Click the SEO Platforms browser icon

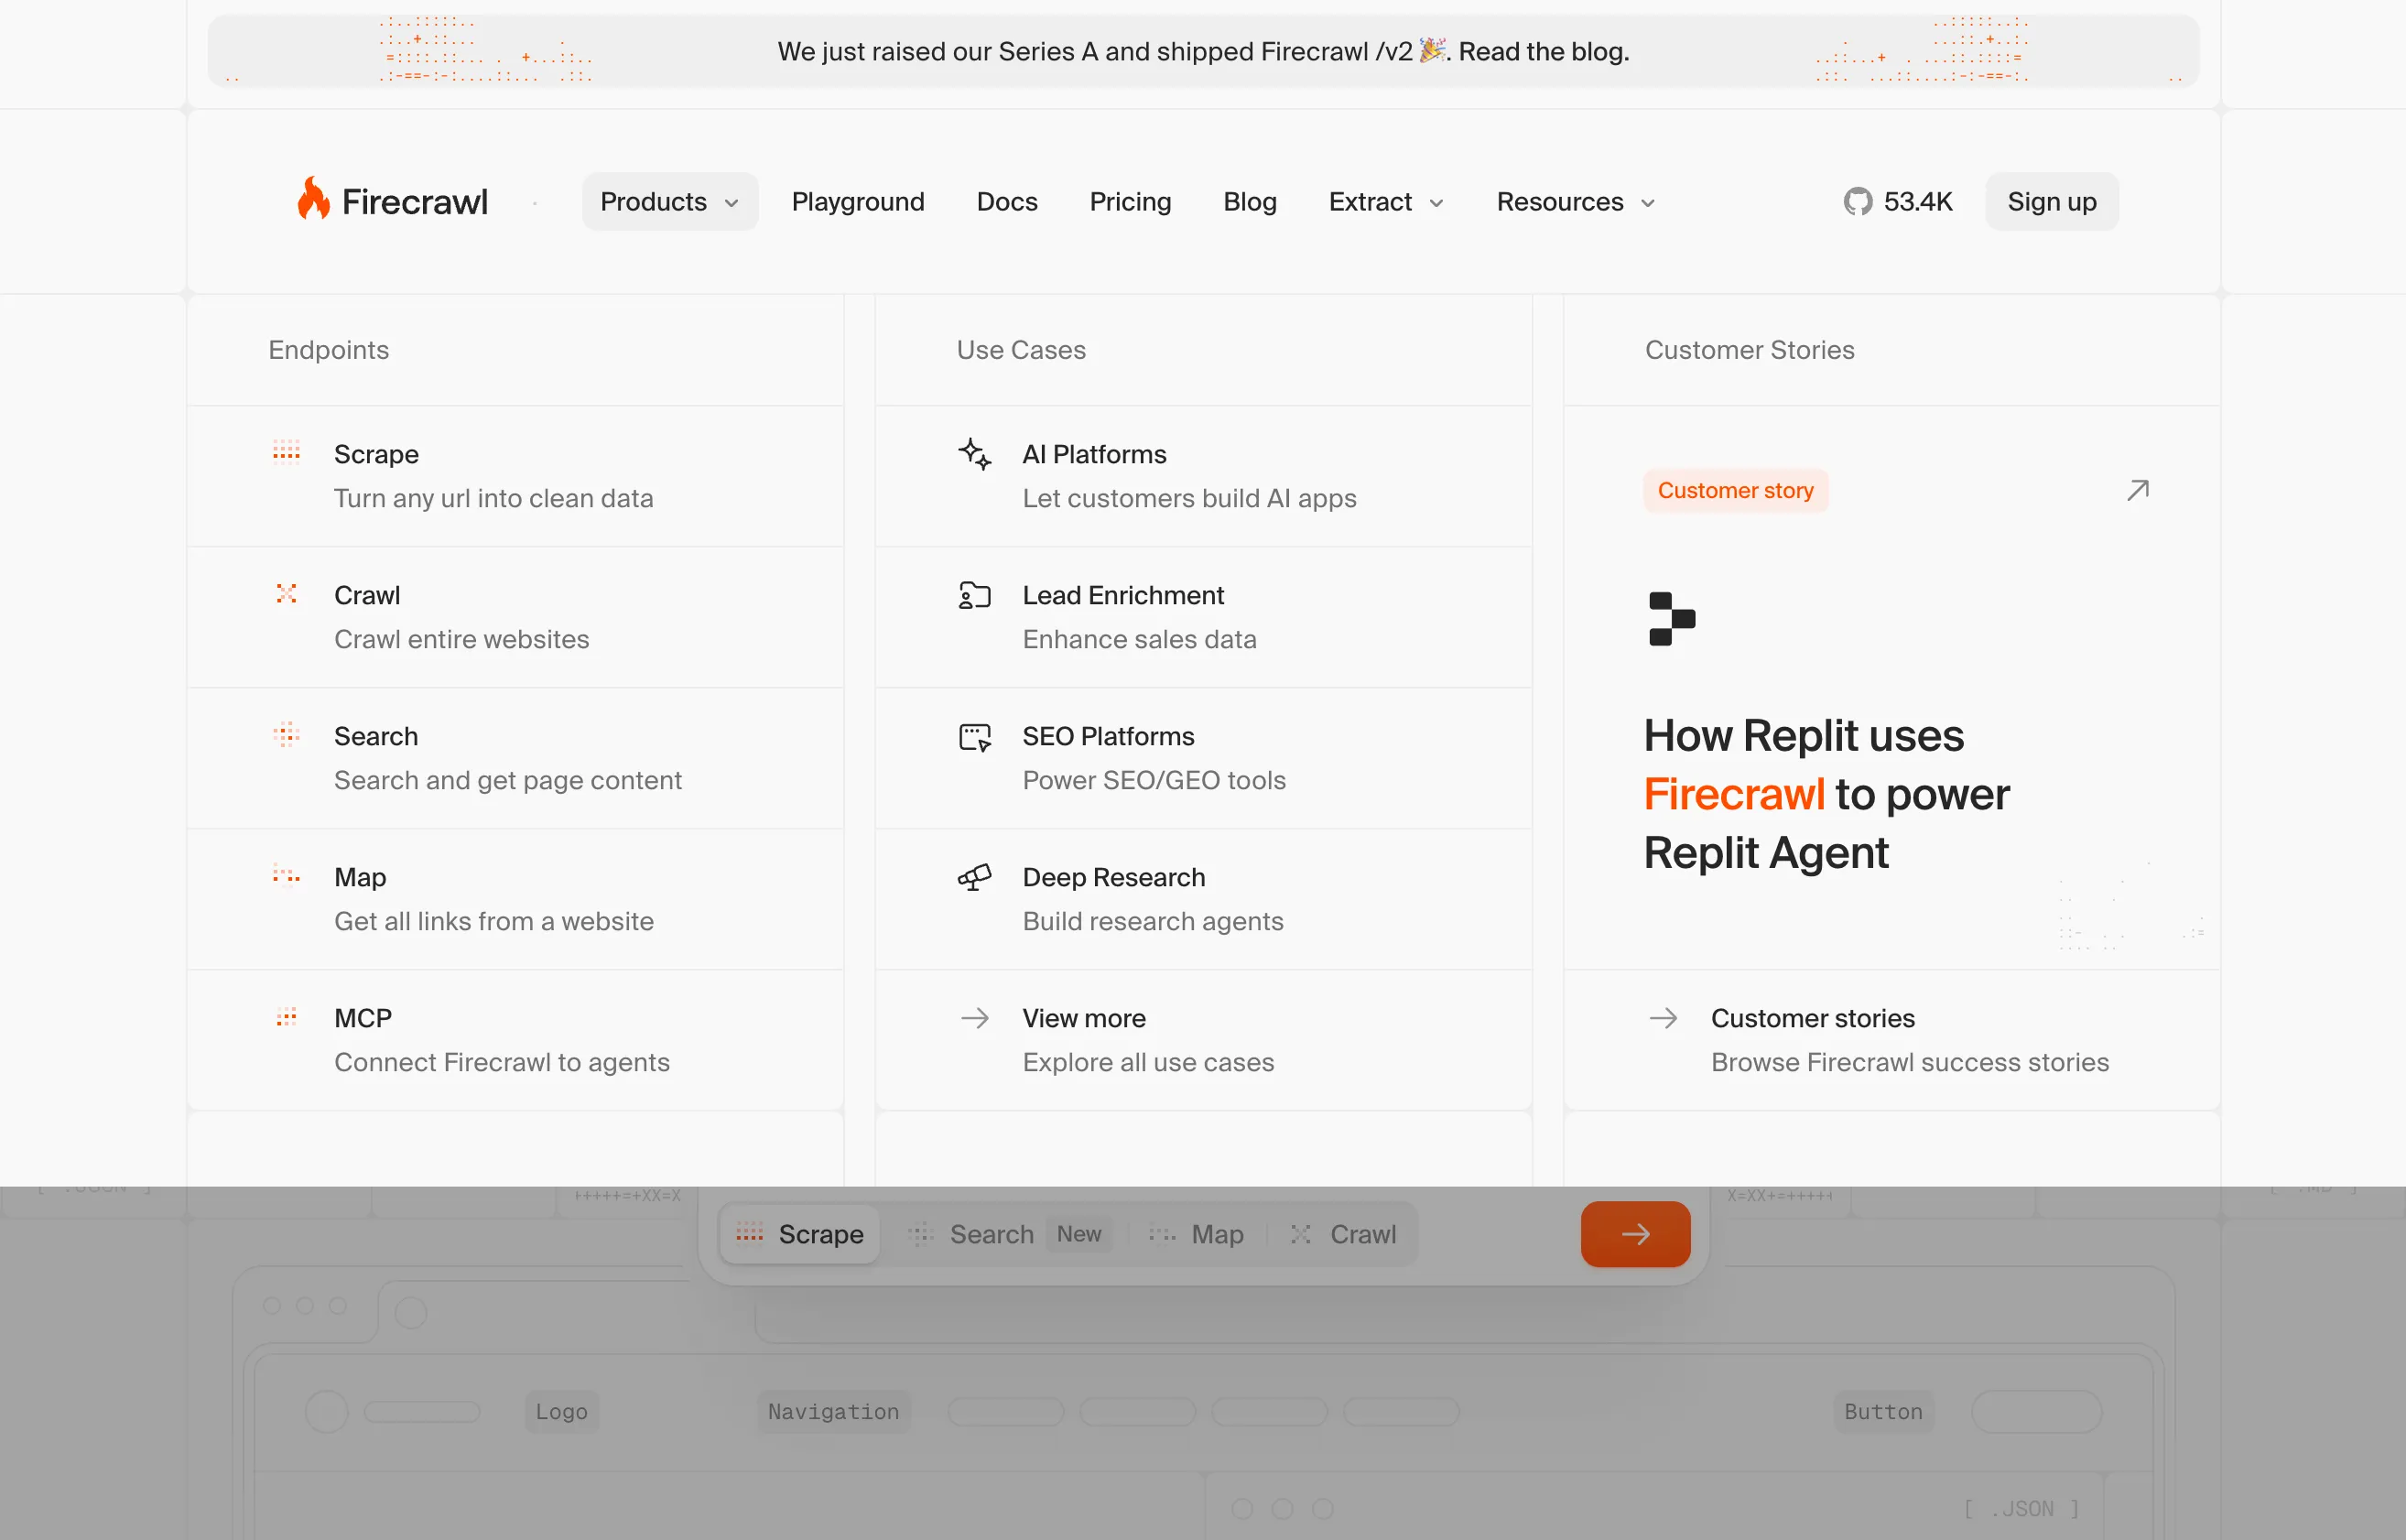pyautogui.click(x=974, y=736)
